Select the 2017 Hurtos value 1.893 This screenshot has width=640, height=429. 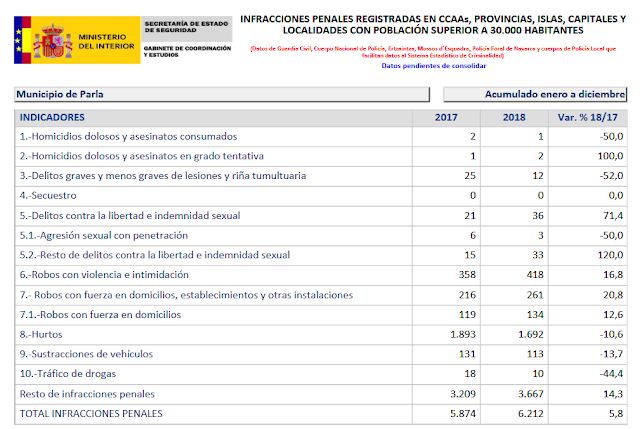point(463,335)
